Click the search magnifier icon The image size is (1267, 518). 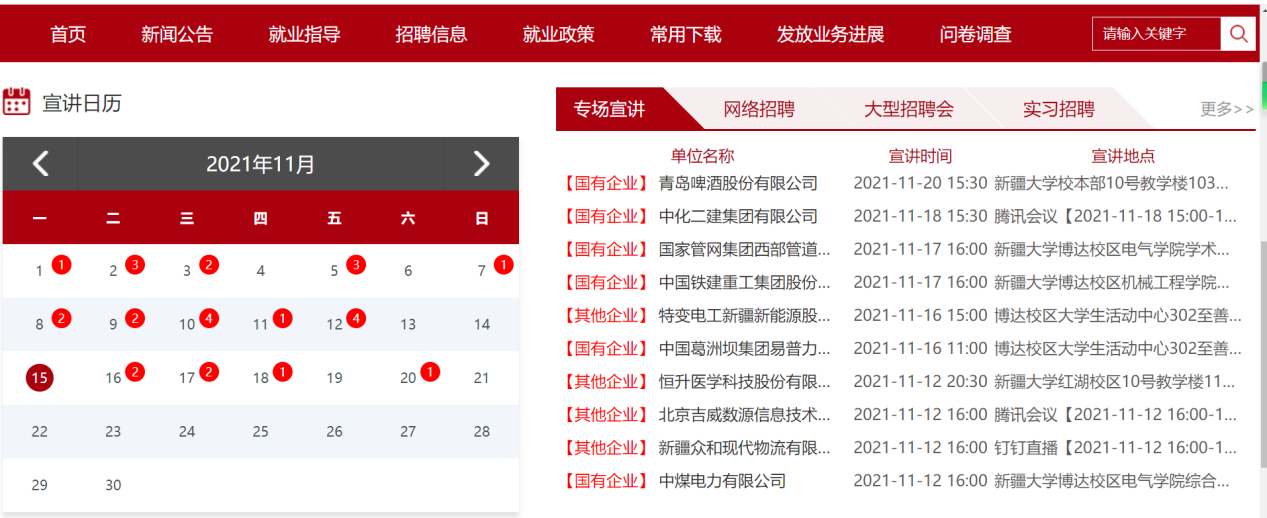click(x=1238, y=34)
